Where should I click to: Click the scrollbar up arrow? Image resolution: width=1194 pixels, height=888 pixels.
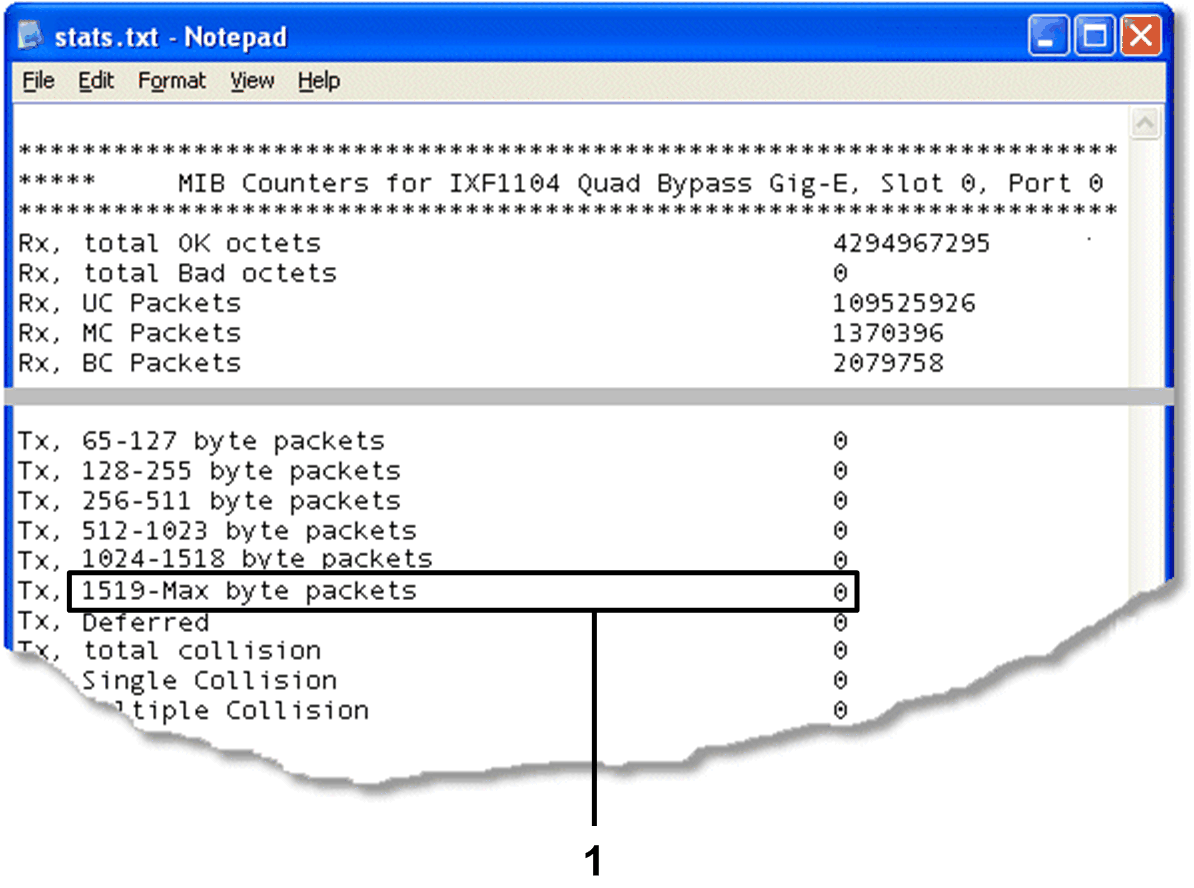click(1146, 122)
